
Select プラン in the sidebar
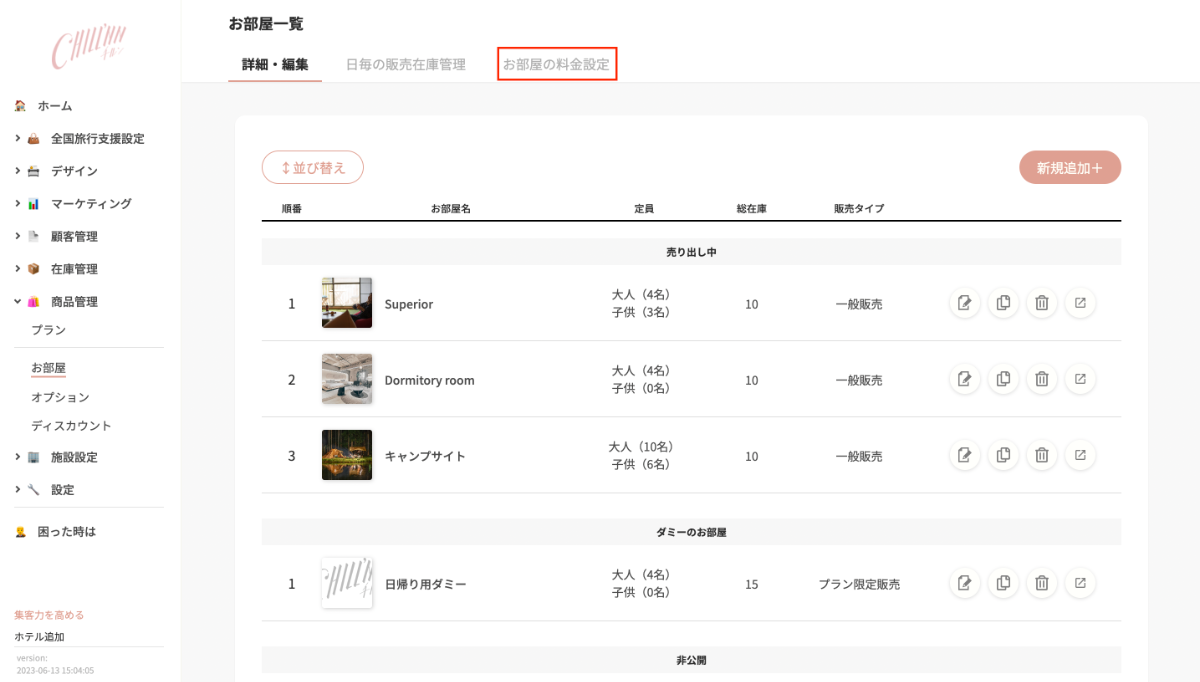[x=48, y=330]
